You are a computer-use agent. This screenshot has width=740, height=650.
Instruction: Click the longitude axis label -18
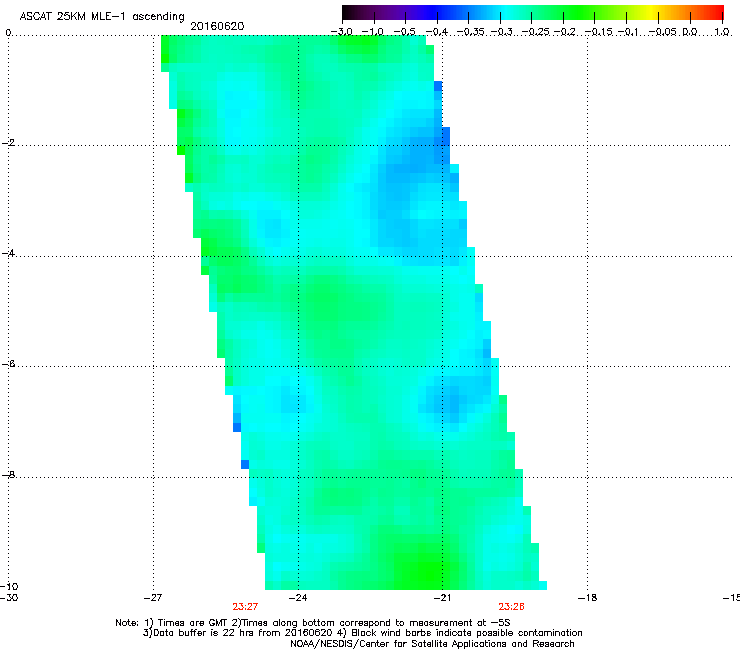point(587,597)
